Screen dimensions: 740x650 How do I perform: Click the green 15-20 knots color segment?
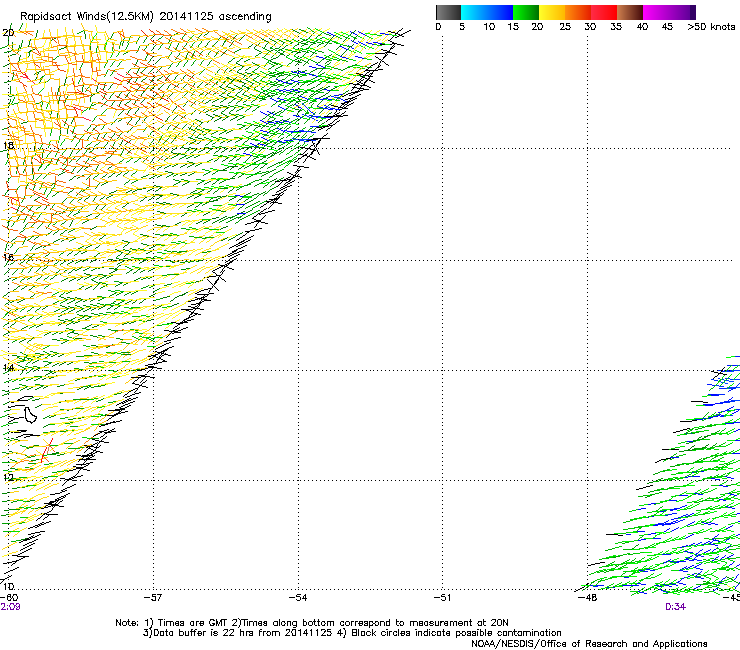point(526,12)
